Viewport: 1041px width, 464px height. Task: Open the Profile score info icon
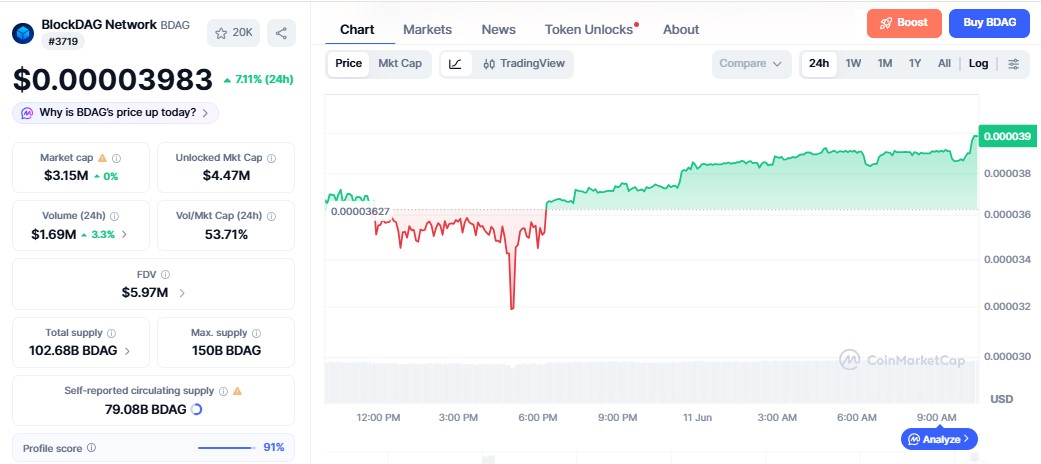[92, 448]
